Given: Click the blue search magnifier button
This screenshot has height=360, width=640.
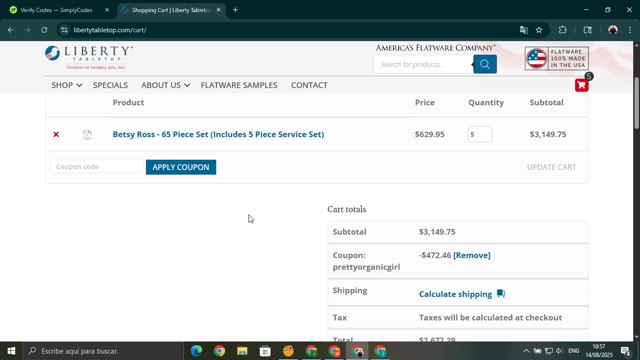Looking at the screenshot, I should [x=485, y=64].
